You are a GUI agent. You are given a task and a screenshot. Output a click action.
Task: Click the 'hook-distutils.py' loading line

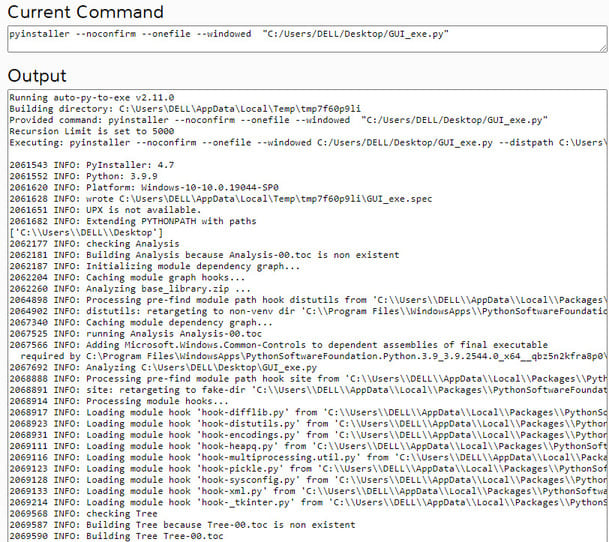[x=308, y=424]
